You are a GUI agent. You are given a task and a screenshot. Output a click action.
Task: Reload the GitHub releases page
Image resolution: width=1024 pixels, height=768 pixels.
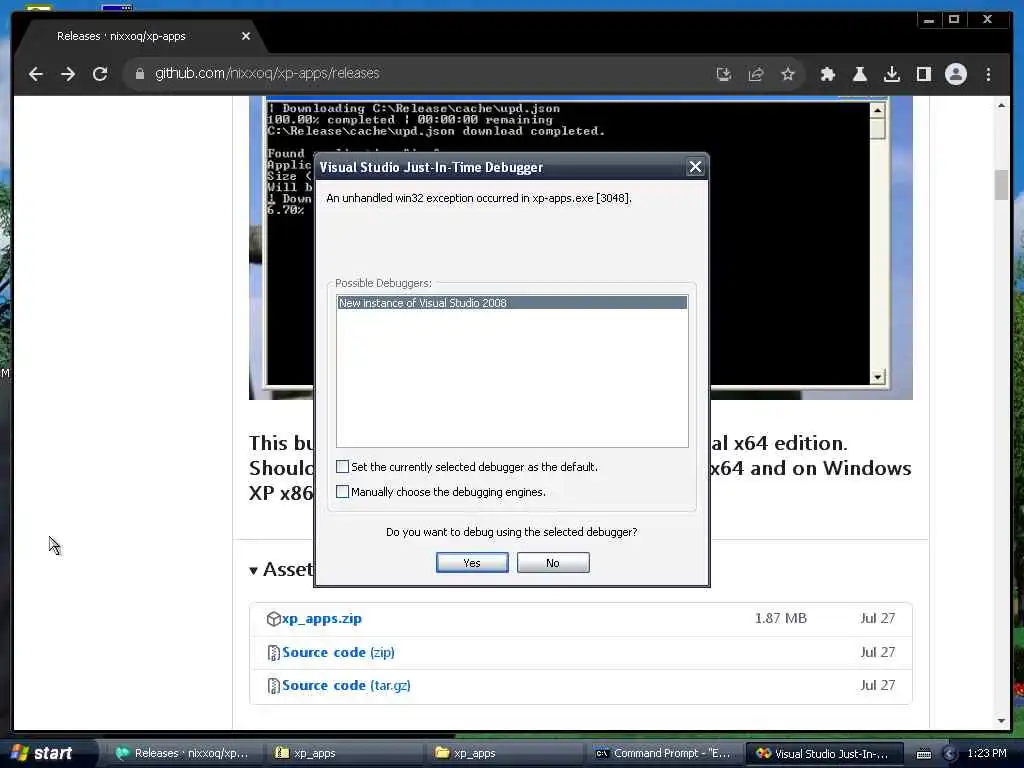pyautogui.click(x=100, y=74)
